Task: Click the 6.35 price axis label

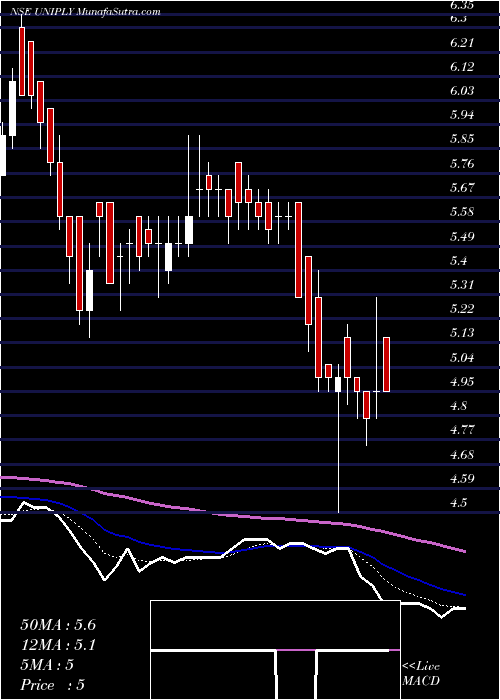Action: pos(462,7)
